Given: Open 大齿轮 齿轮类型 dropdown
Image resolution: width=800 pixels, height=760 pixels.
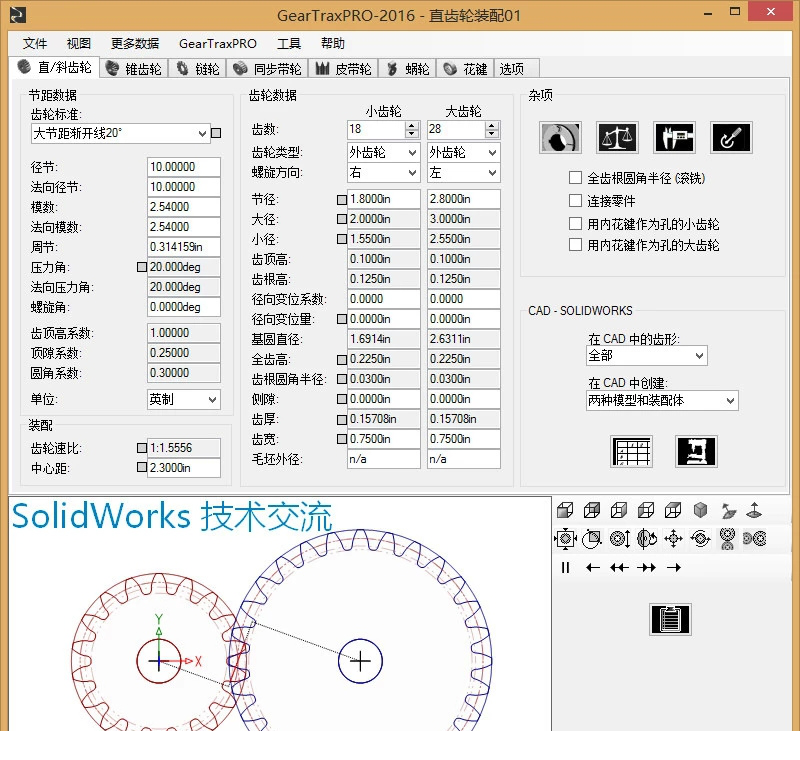Looking at the screenshot, I should tap(463, 152).
